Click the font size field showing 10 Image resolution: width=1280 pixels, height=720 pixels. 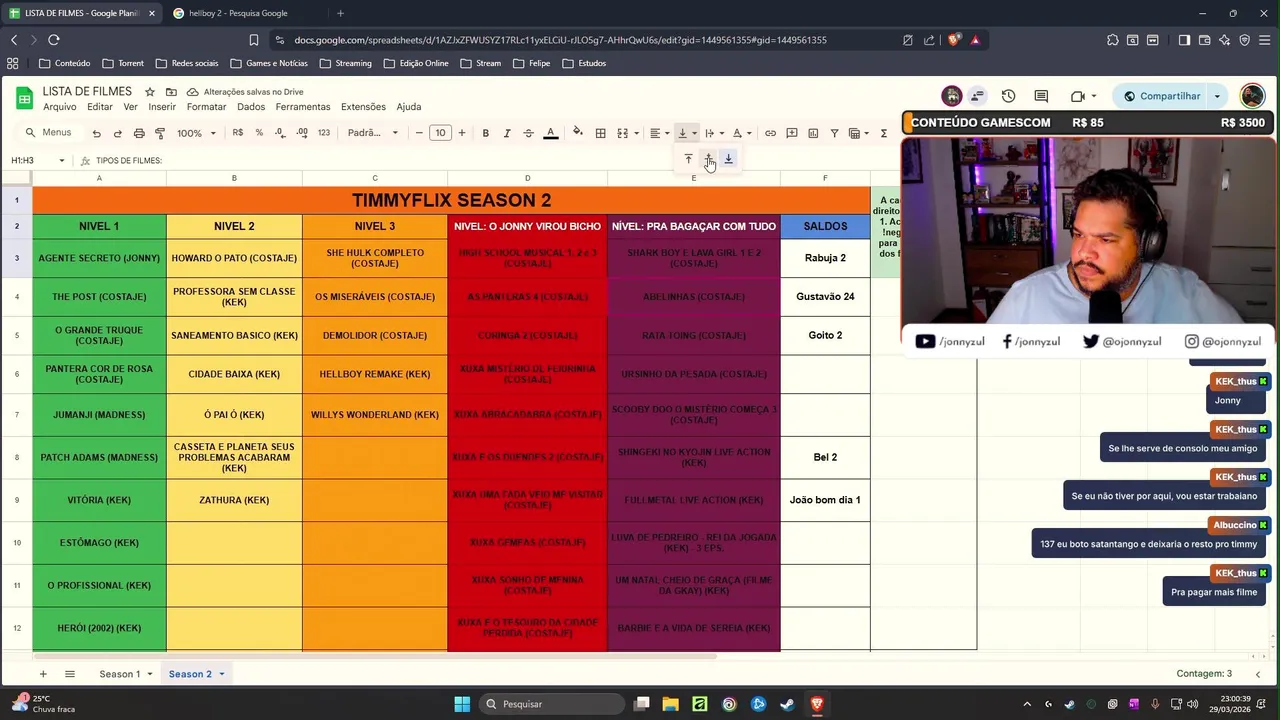440,133
